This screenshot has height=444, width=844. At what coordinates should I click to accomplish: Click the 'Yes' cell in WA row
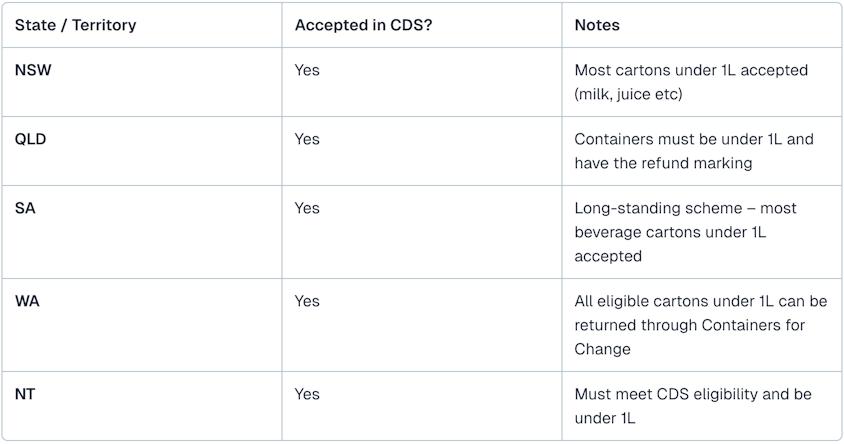[307, 301]
